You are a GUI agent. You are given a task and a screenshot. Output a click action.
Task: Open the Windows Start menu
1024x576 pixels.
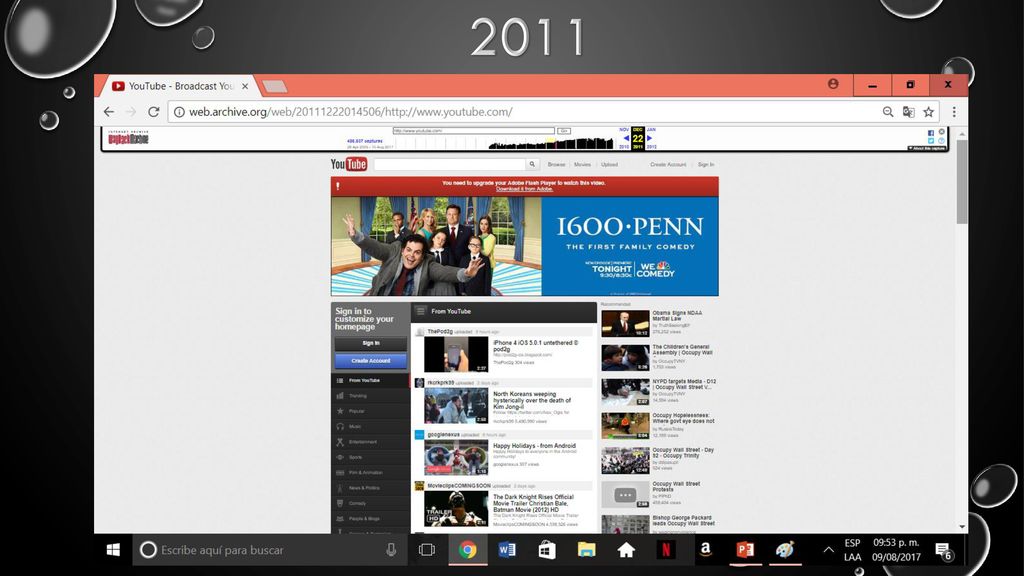113,550
